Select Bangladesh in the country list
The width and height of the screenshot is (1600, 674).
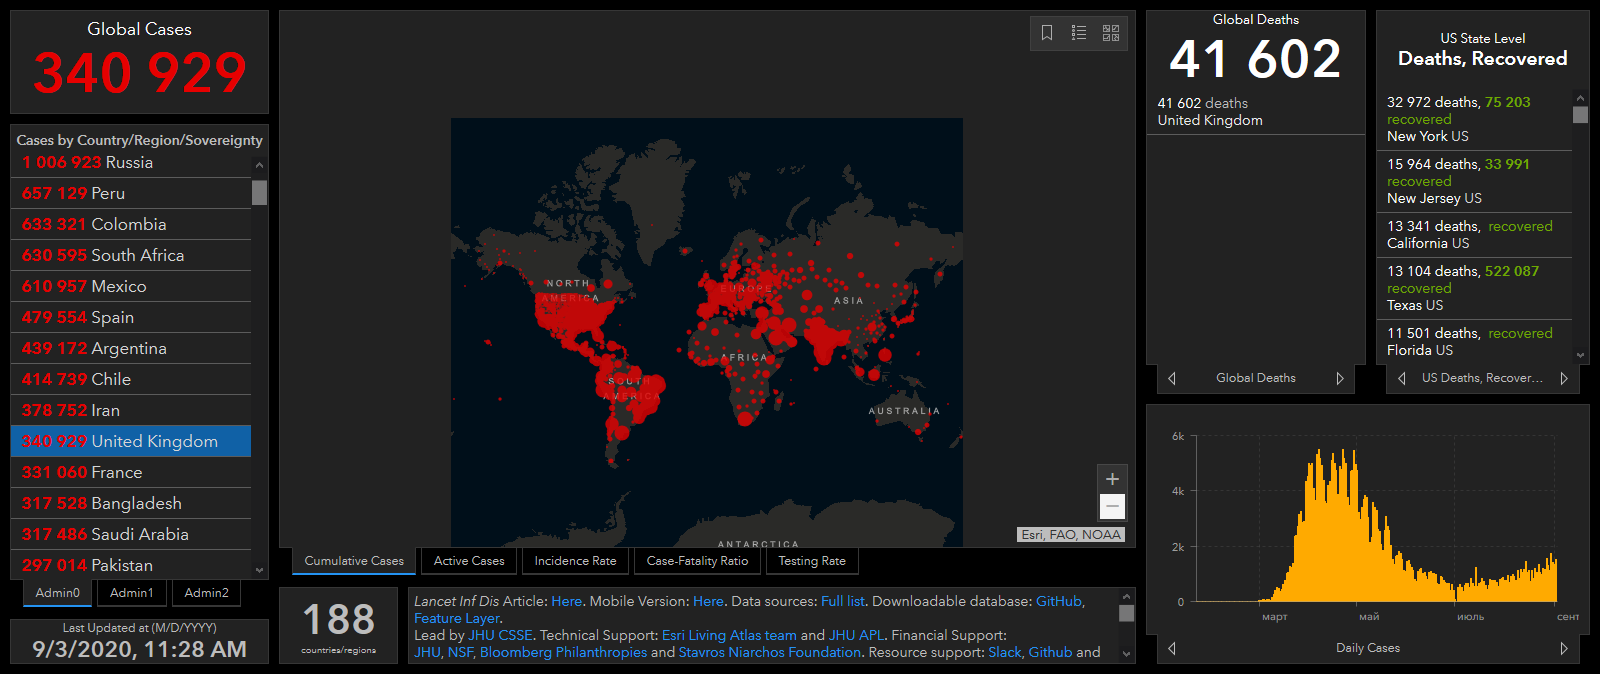click(131, 503)
